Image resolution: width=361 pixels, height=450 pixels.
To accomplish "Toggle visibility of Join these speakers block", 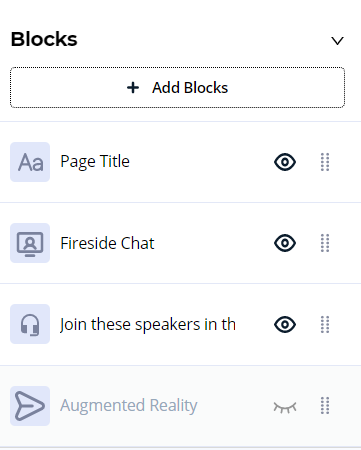I will click(x=285, y=324).
